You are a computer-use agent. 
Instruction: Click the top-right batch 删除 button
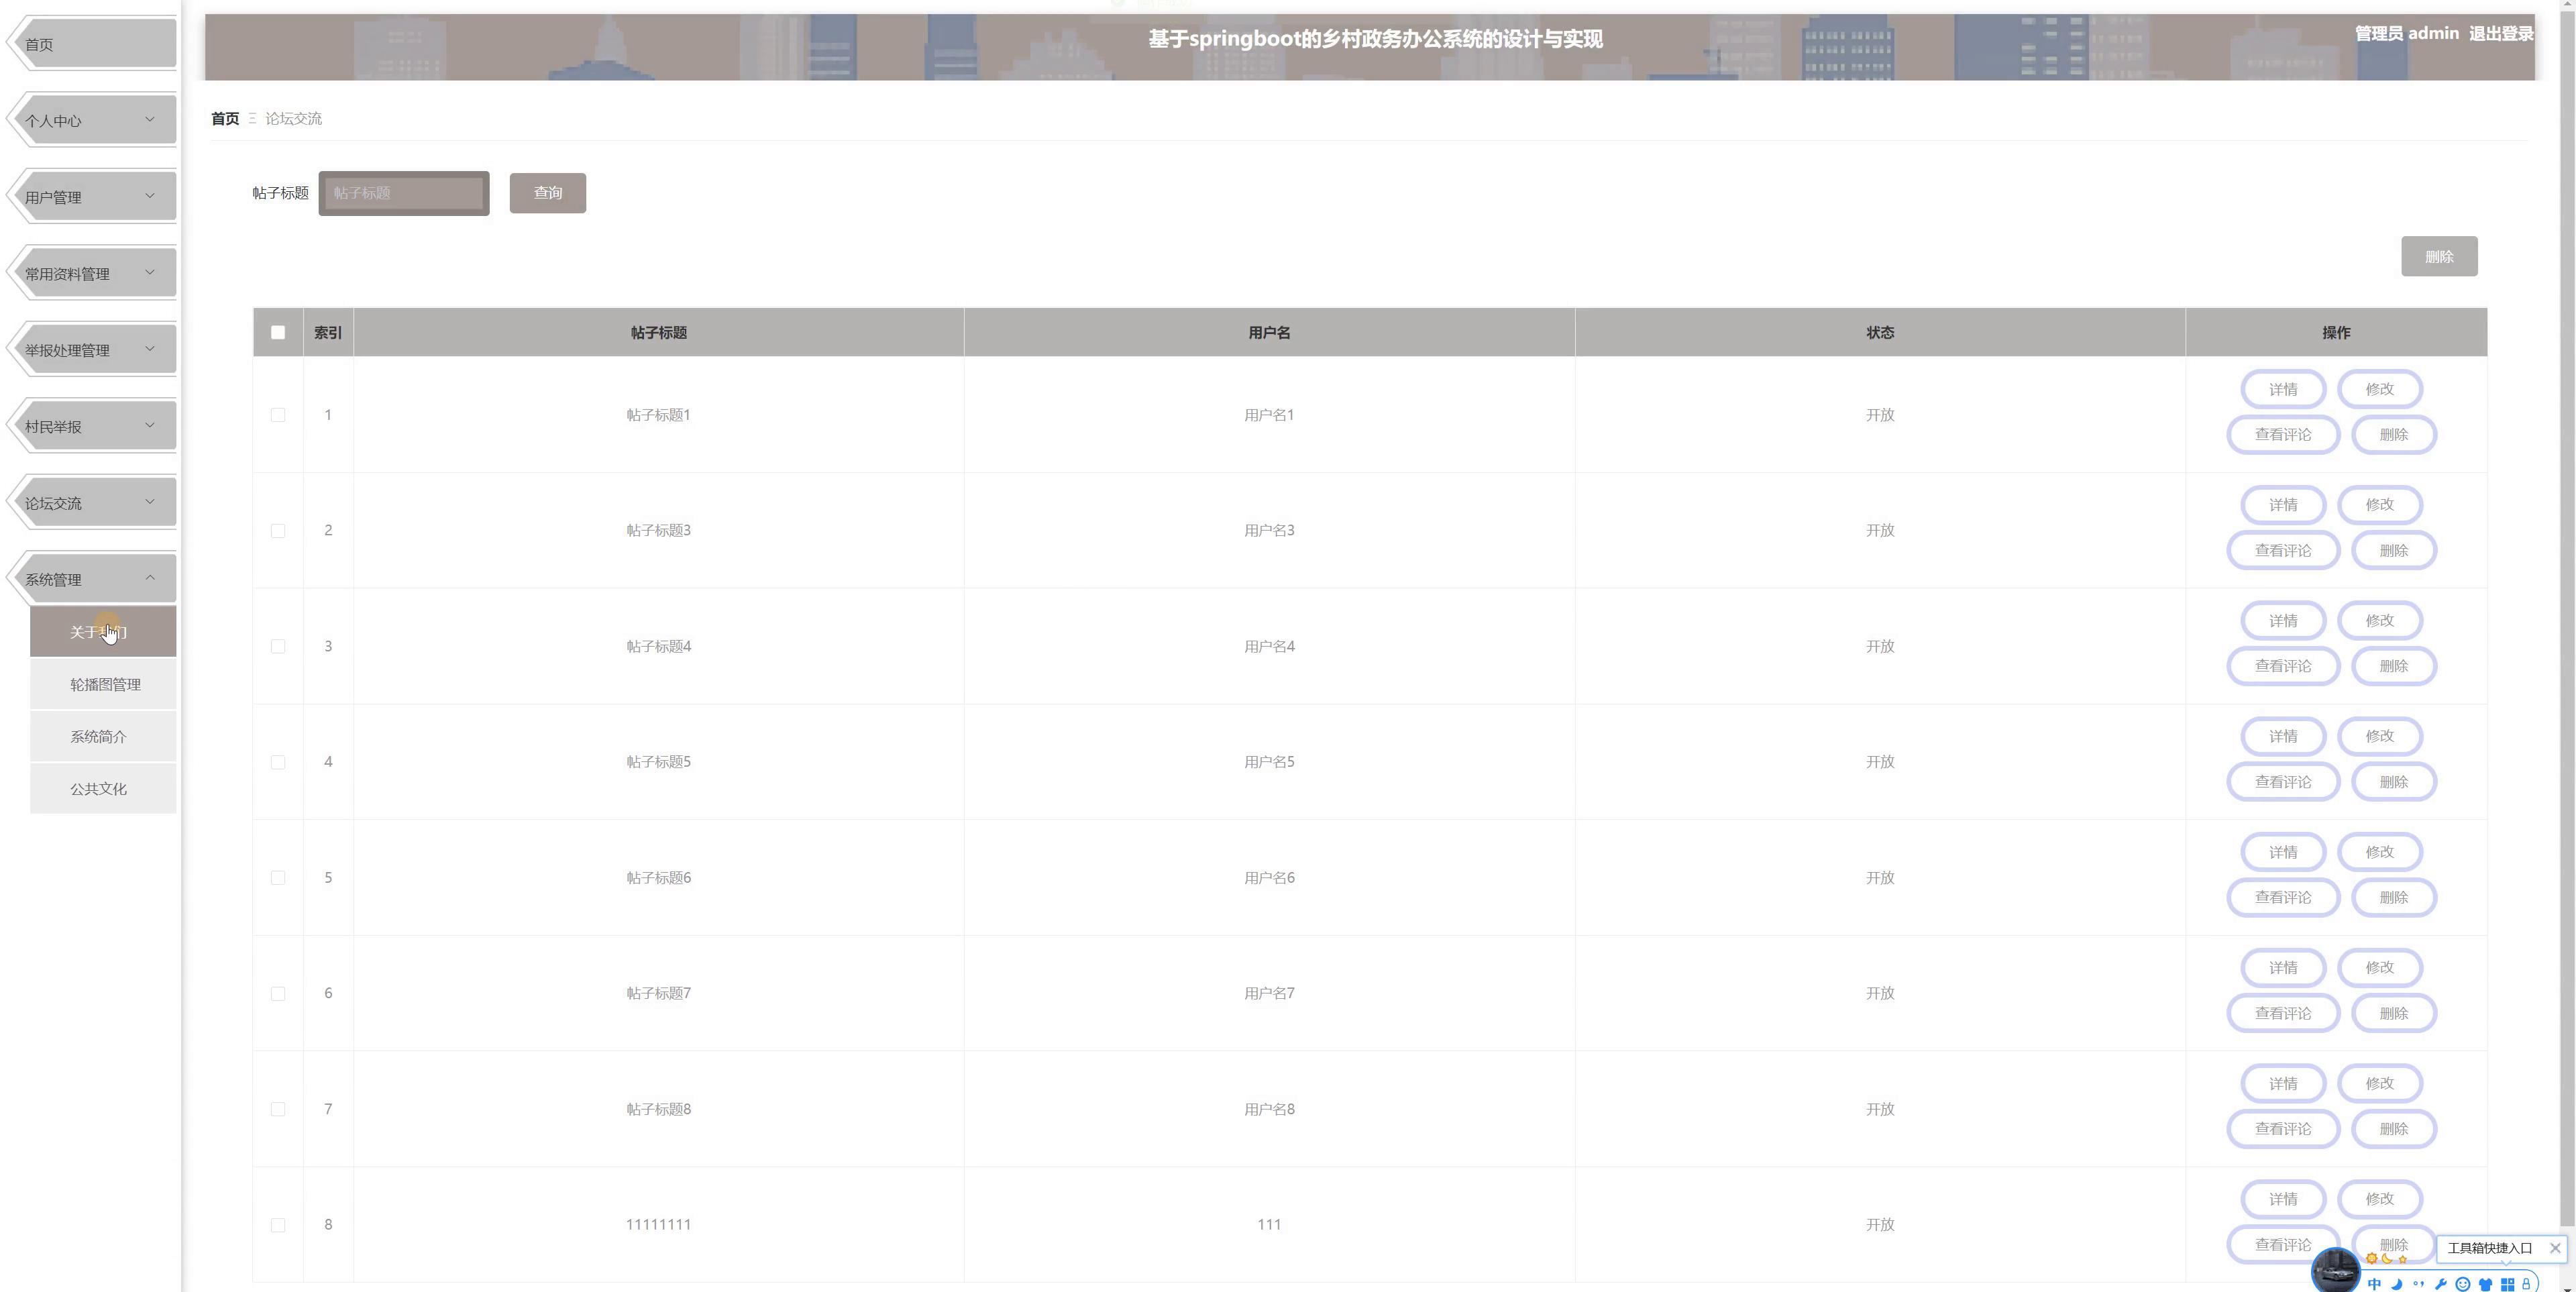(2439, 256)
